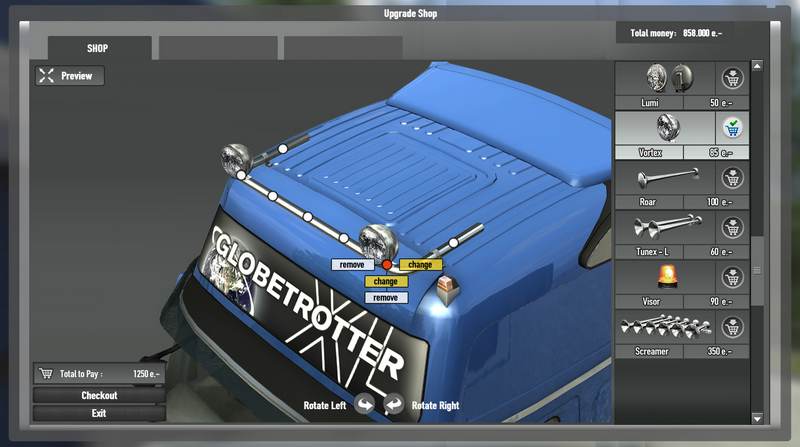Open the SHOP tab
This screenshot has width=800, height=447.
coord(98,48)
